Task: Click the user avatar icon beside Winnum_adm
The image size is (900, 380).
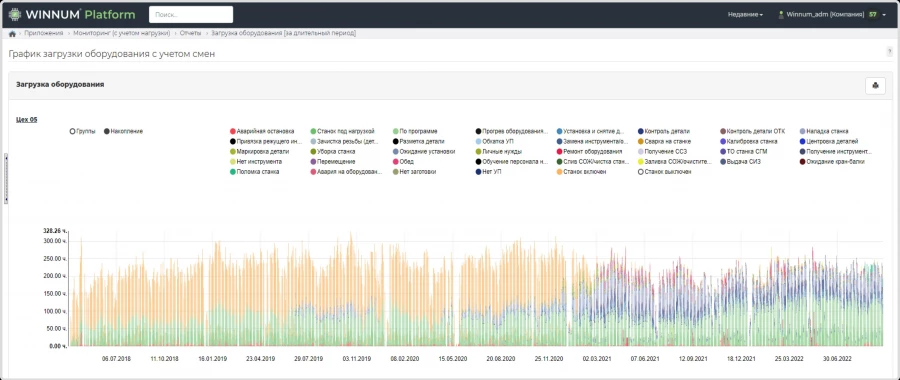Action: pyautogui.click(x=781, y=14)
